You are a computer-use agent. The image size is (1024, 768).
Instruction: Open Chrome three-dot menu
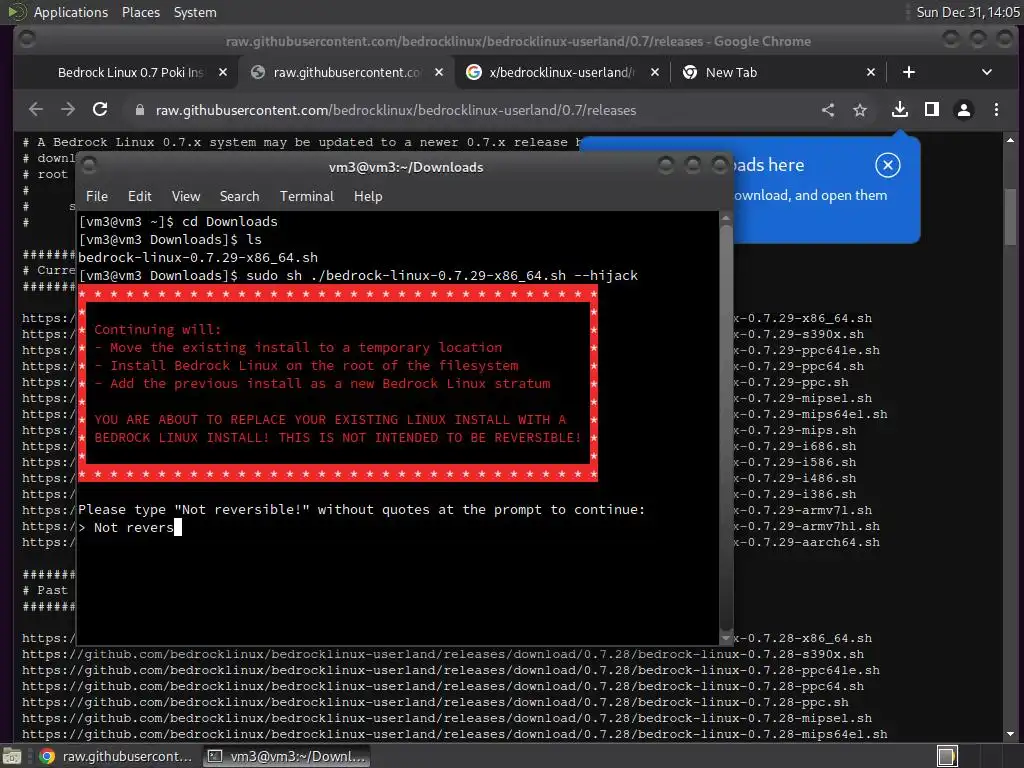click(x=996, y=110)
